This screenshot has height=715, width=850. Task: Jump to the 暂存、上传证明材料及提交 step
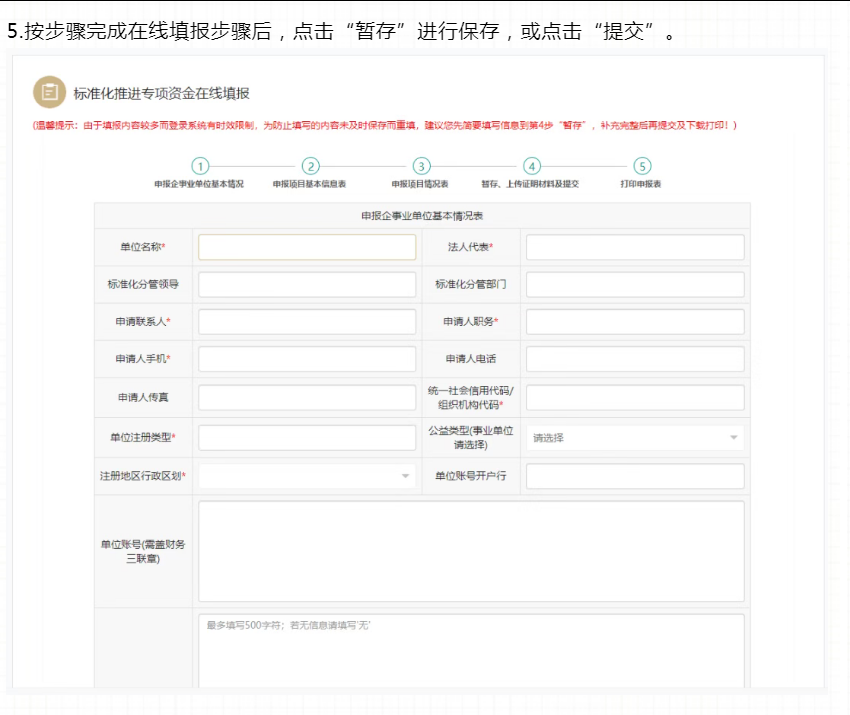pyautogui.click(x=533, y=183)
